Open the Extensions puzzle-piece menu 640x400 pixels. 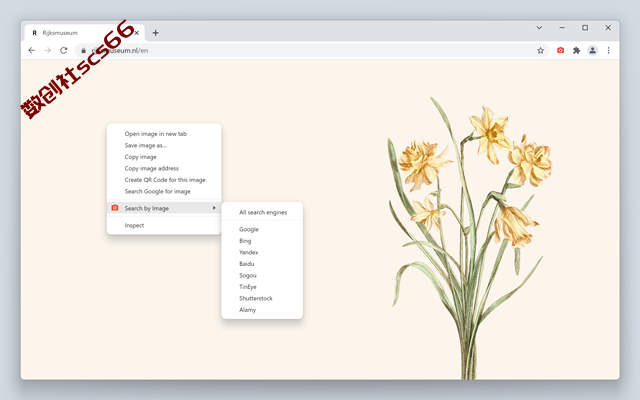(x=576, y=50)
